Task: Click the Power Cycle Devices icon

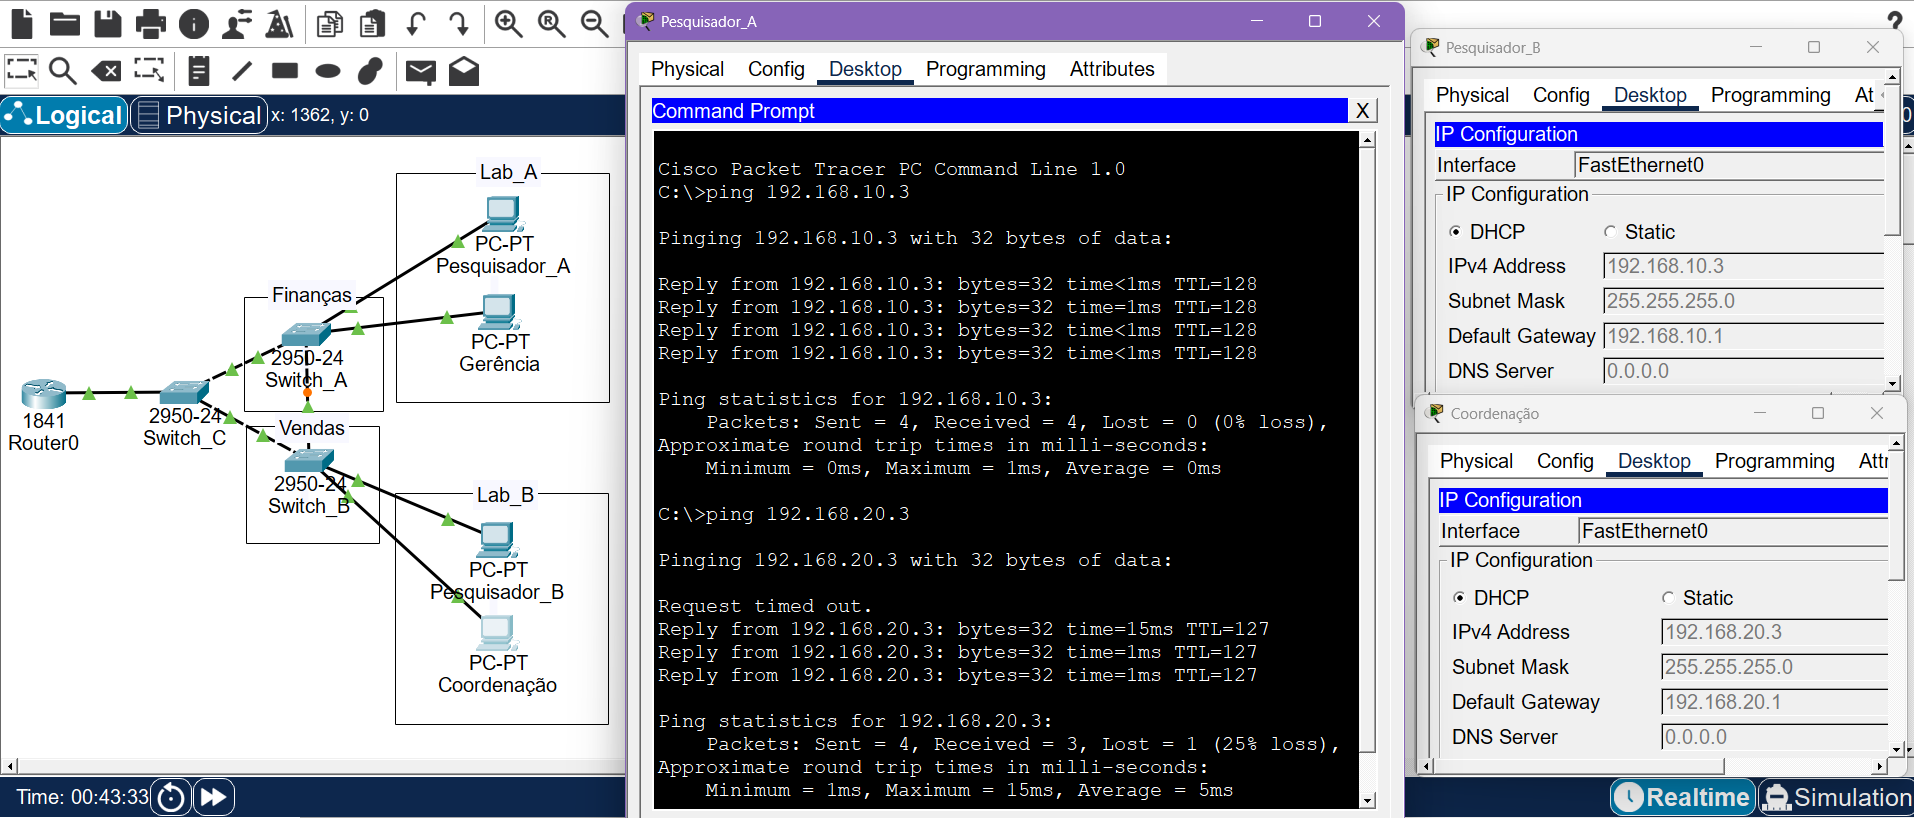Action: click(171, 797)
